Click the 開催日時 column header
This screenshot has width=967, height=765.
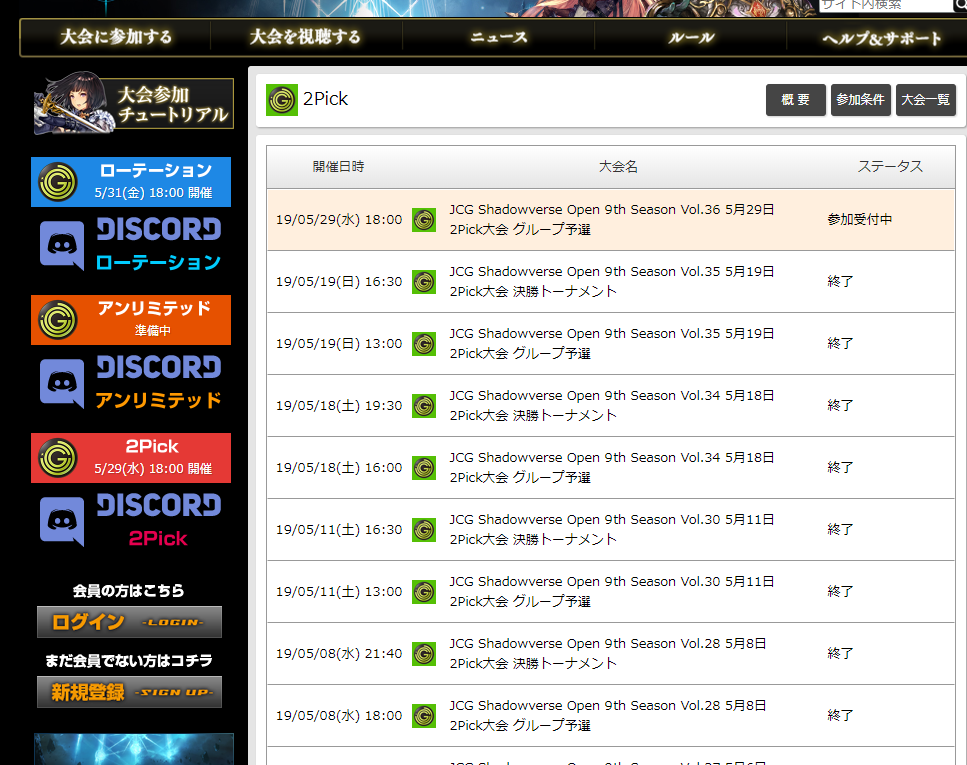[338, 167]
